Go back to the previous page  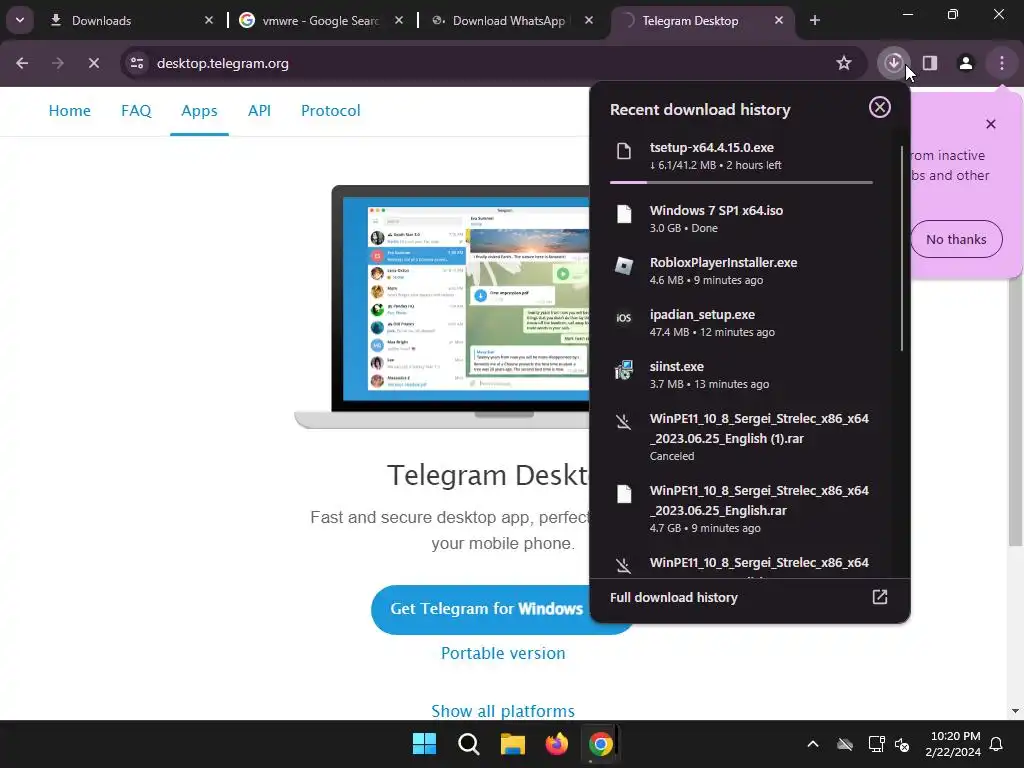coord(22,63)
